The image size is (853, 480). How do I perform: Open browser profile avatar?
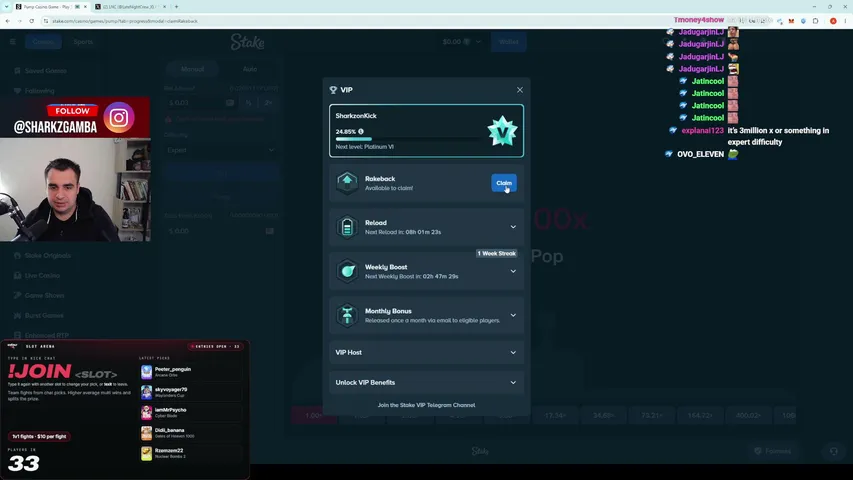pos(833,21)
